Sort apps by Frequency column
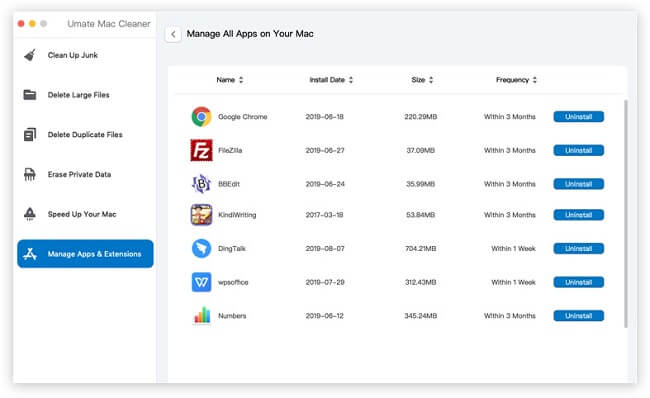Viewport: 650px width, 398px height. (516, 80)
